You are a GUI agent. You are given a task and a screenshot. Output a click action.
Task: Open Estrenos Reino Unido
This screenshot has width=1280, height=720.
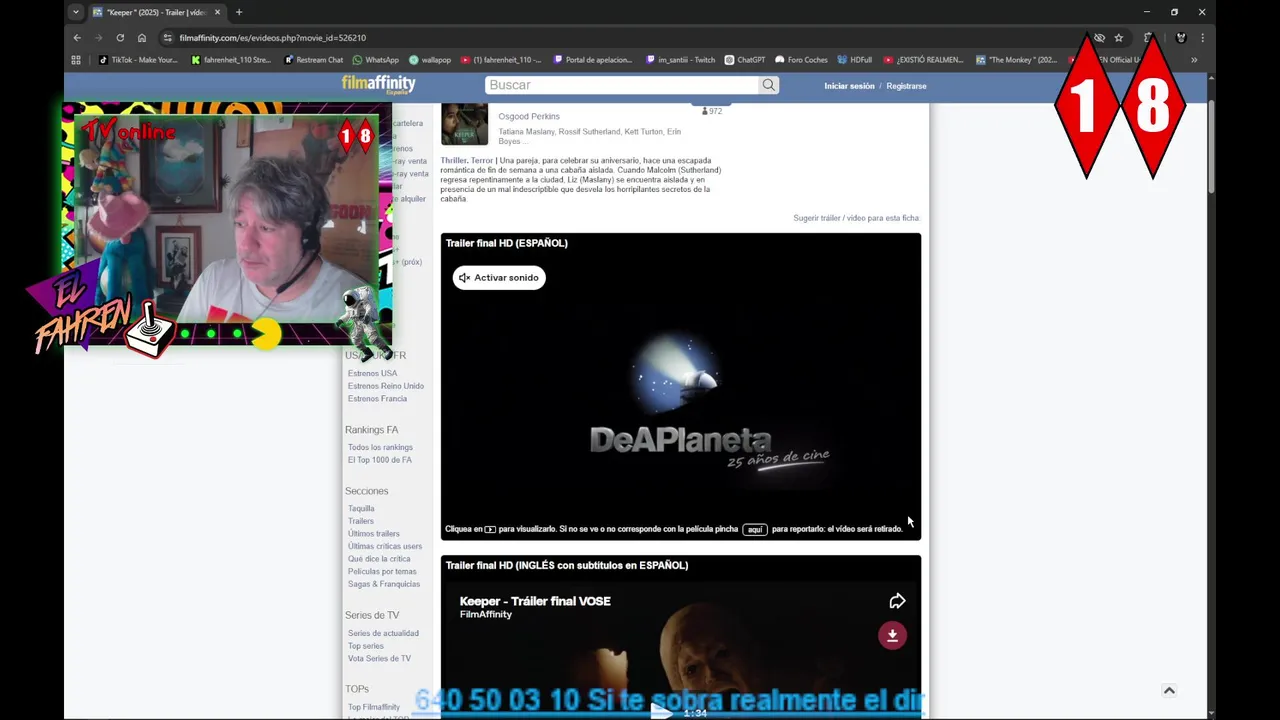pyautogui.click(x=386, y=386)
